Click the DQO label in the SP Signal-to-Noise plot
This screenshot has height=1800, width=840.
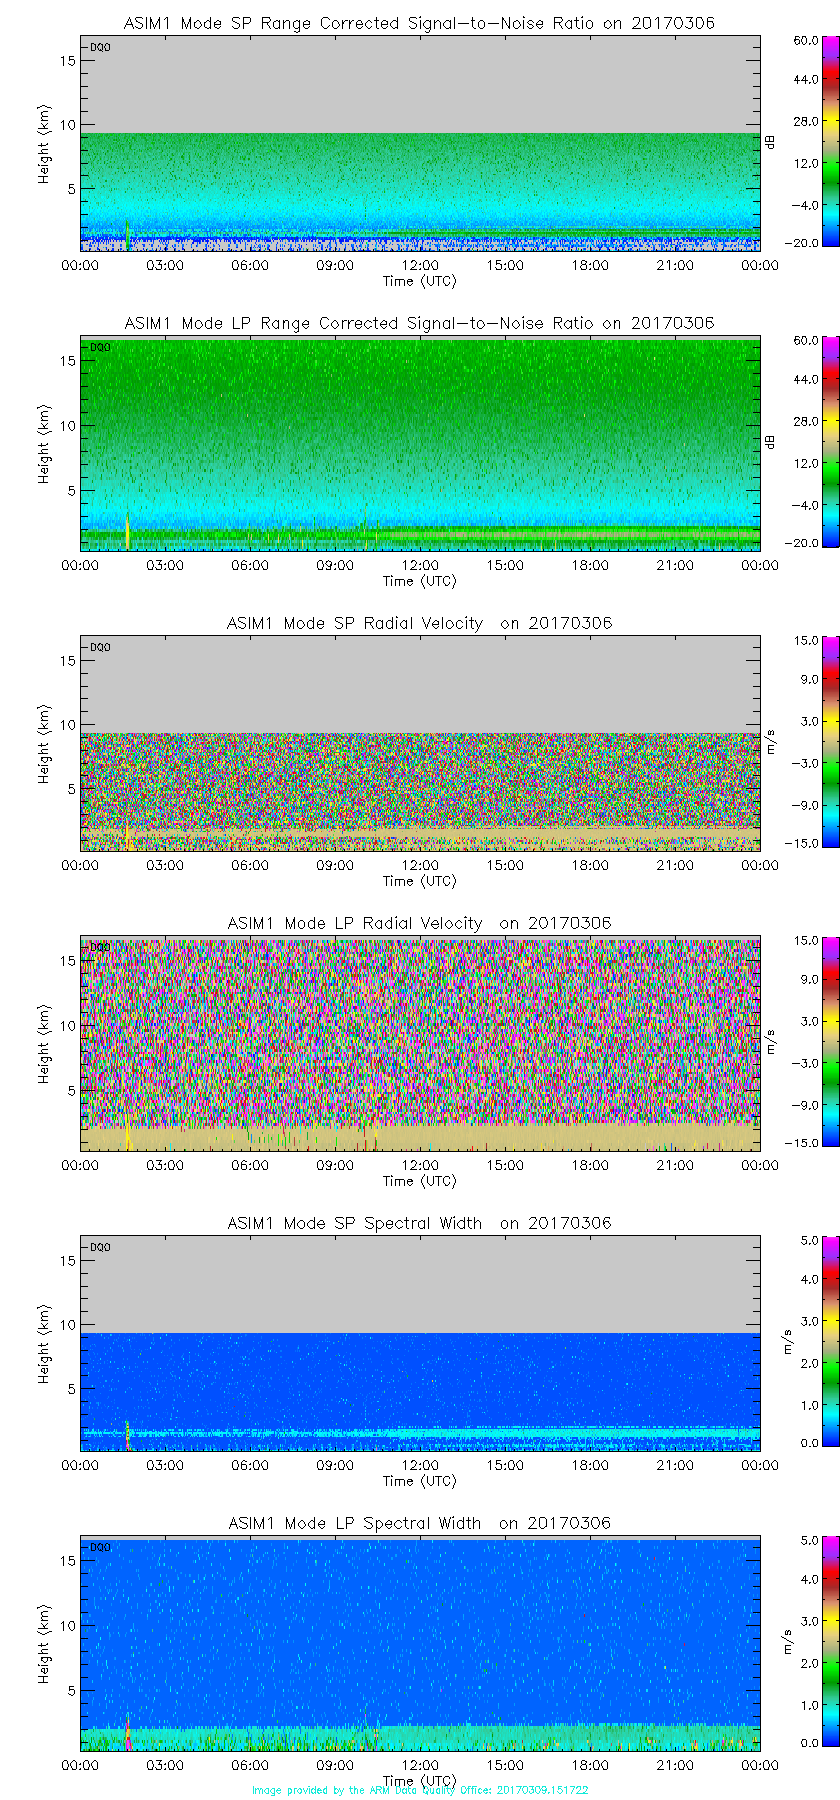(100, 47)
